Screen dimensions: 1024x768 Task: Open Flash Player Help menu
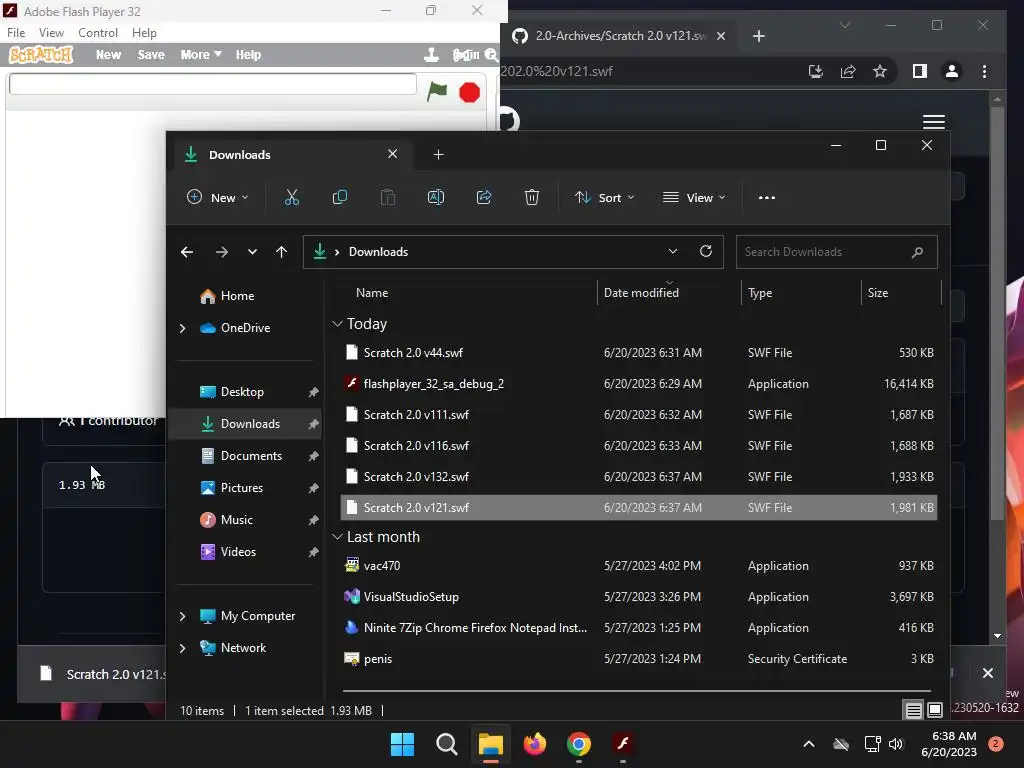click(x=144, y=33)
